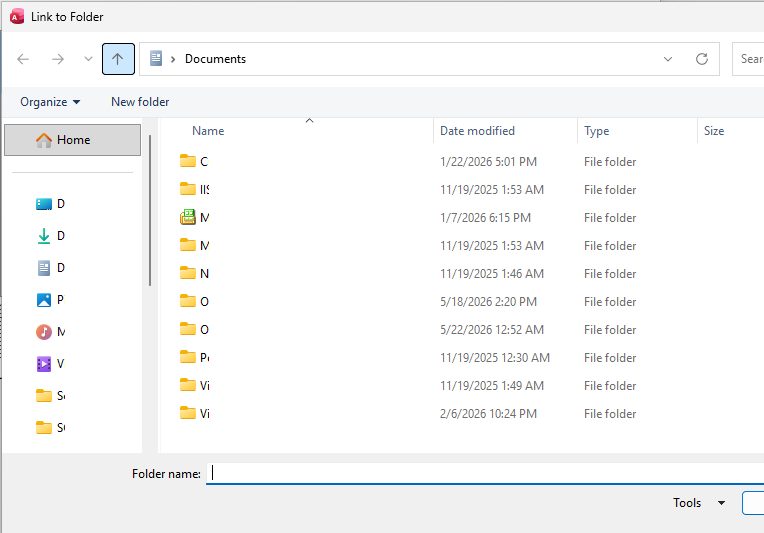
Task: Open the recent locations chevron
Action: tap(88, 59)
